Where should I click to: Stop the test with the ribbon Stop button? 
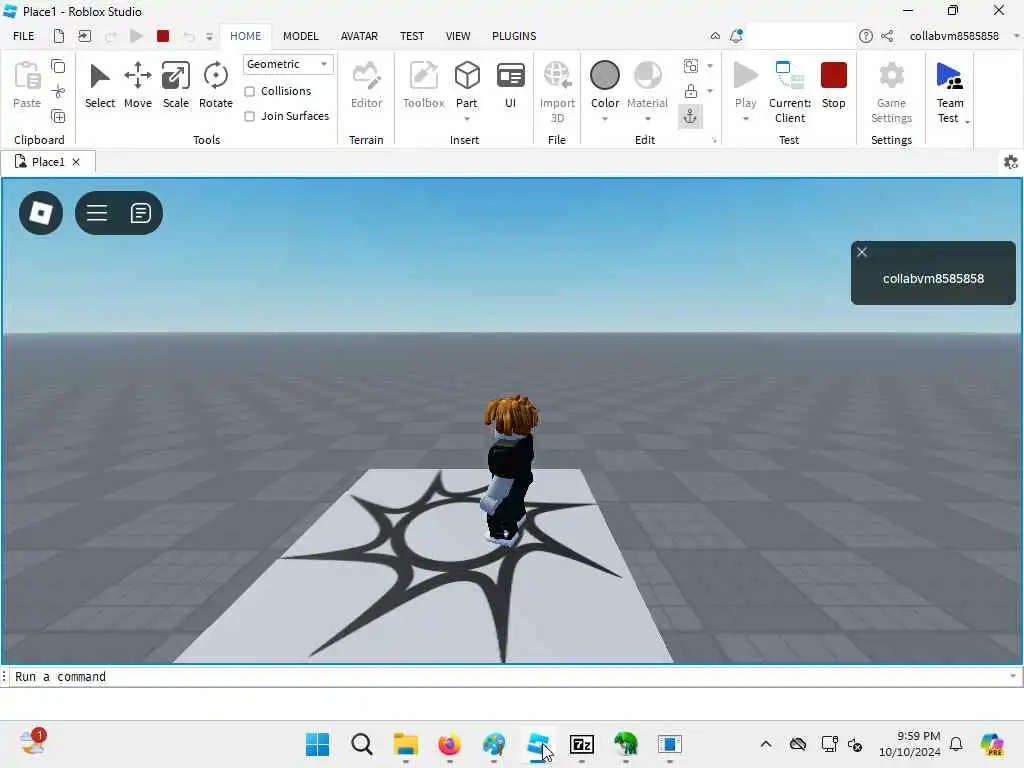point(833,85)
